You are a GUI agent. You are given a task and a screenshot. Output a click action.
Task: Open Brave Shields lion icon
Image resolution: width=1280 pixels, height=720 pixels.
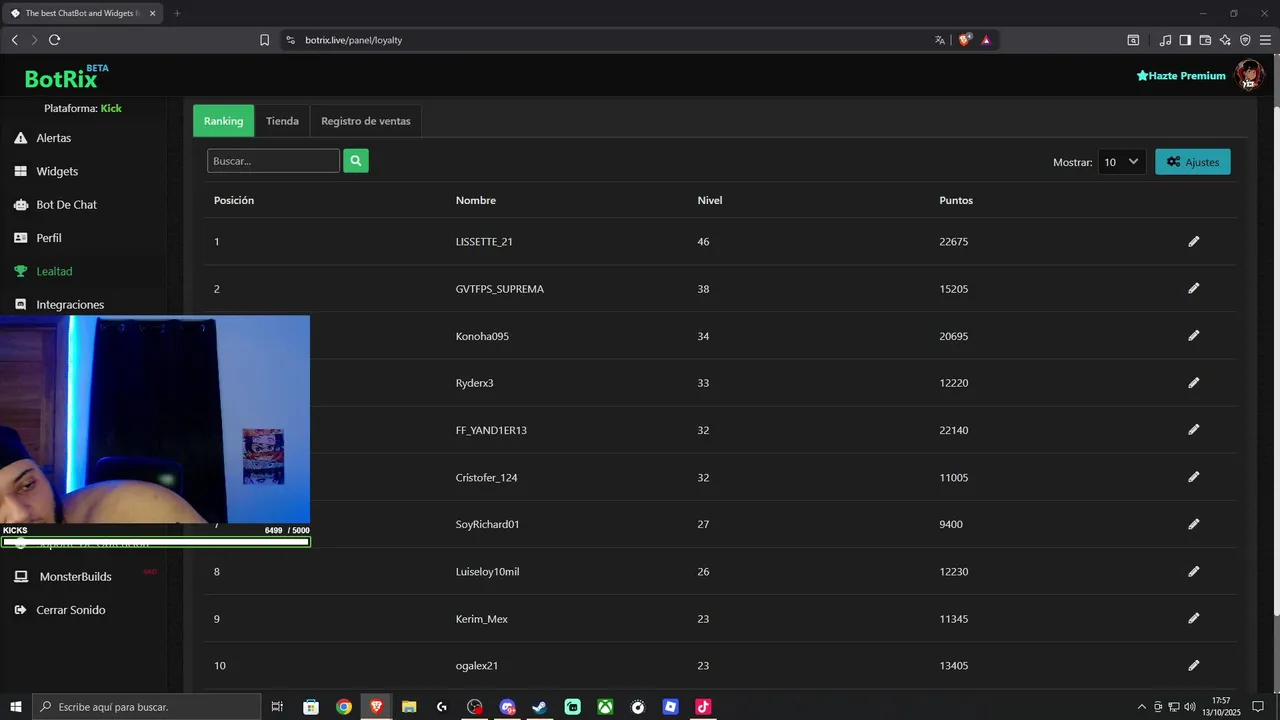click(x=965, y=40)
